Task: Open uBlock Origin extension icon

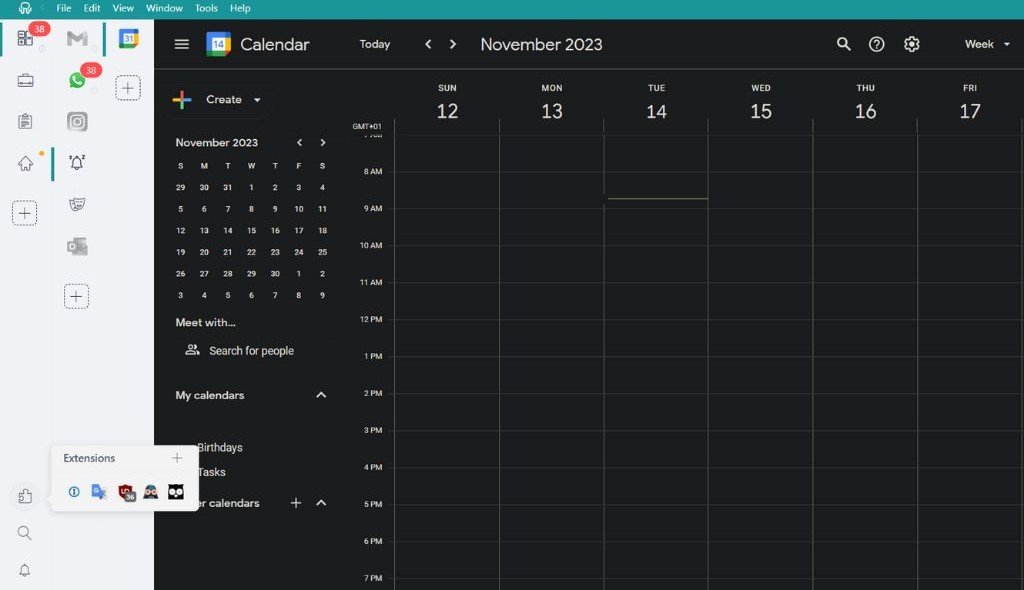Action: 126,493
